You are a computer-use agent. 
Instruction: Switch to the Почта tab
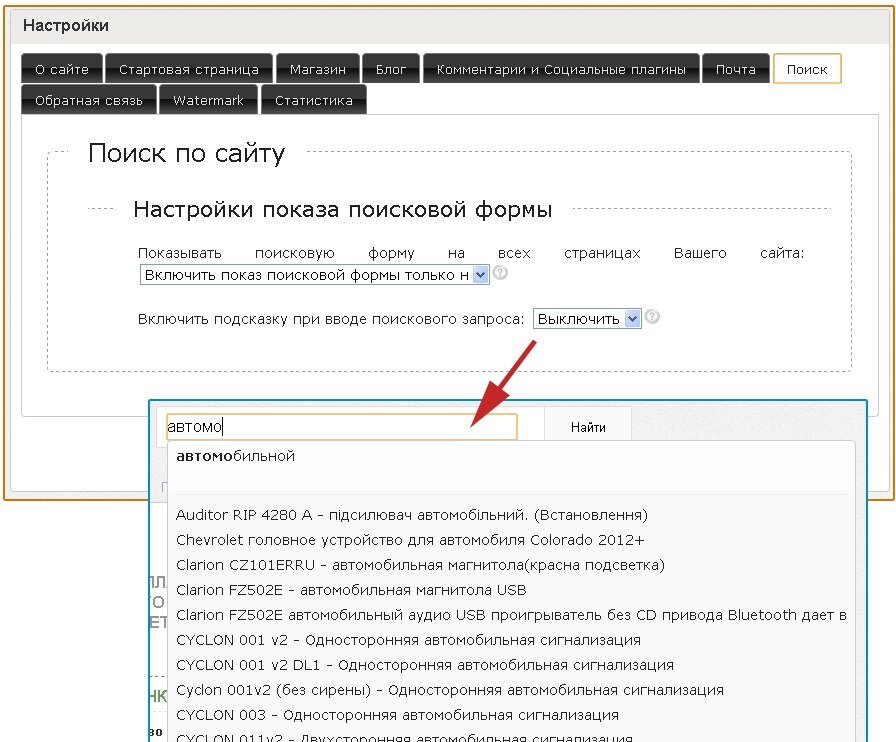[735, 69]
